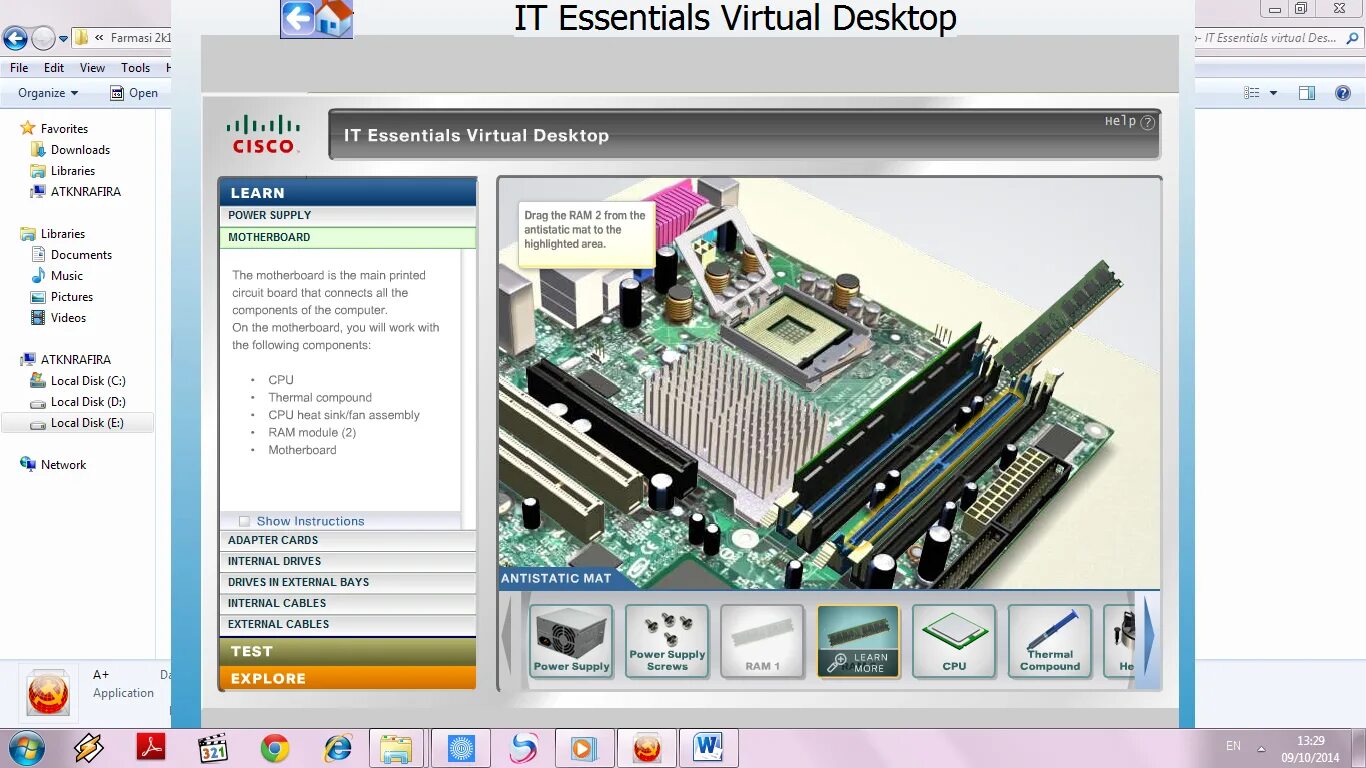Expand the Internal Drives lesson

347,561
